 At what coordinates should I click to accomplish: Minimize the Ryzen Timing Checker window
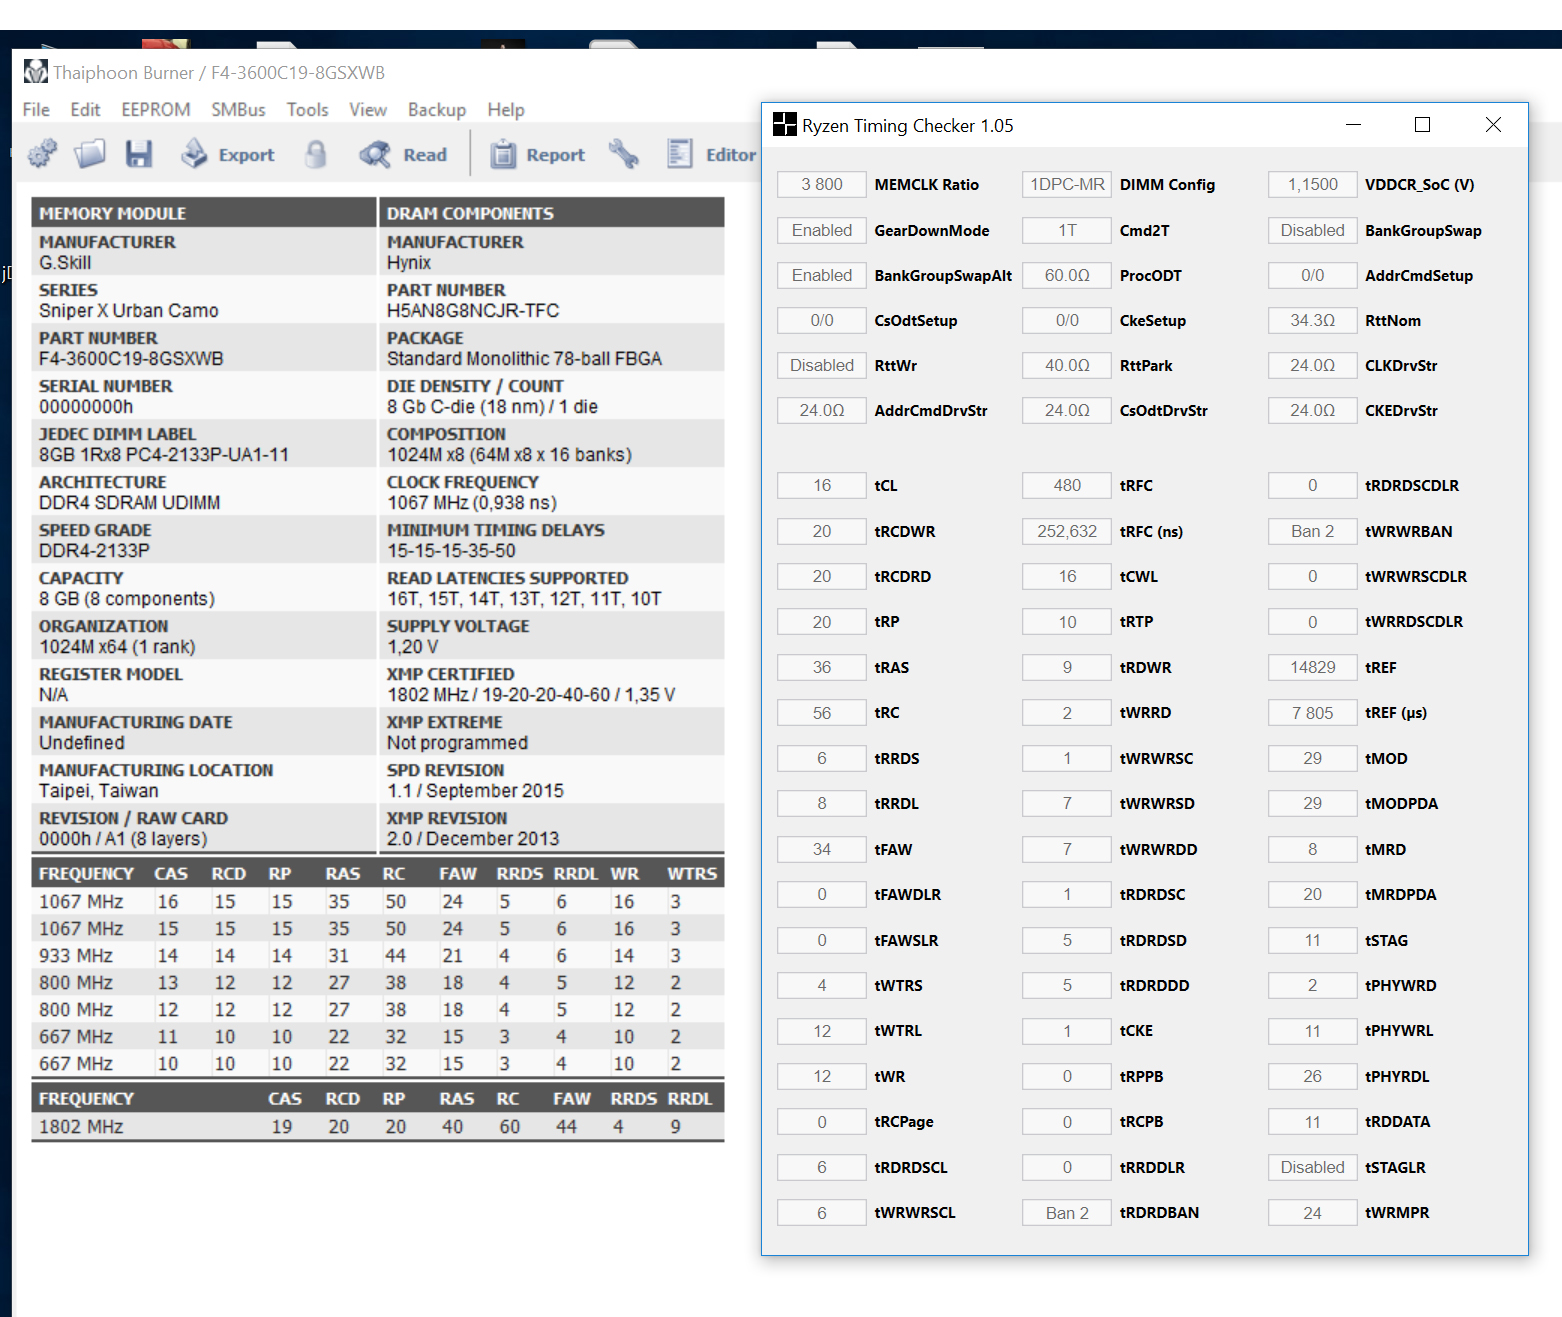[x=1353, y=125]
